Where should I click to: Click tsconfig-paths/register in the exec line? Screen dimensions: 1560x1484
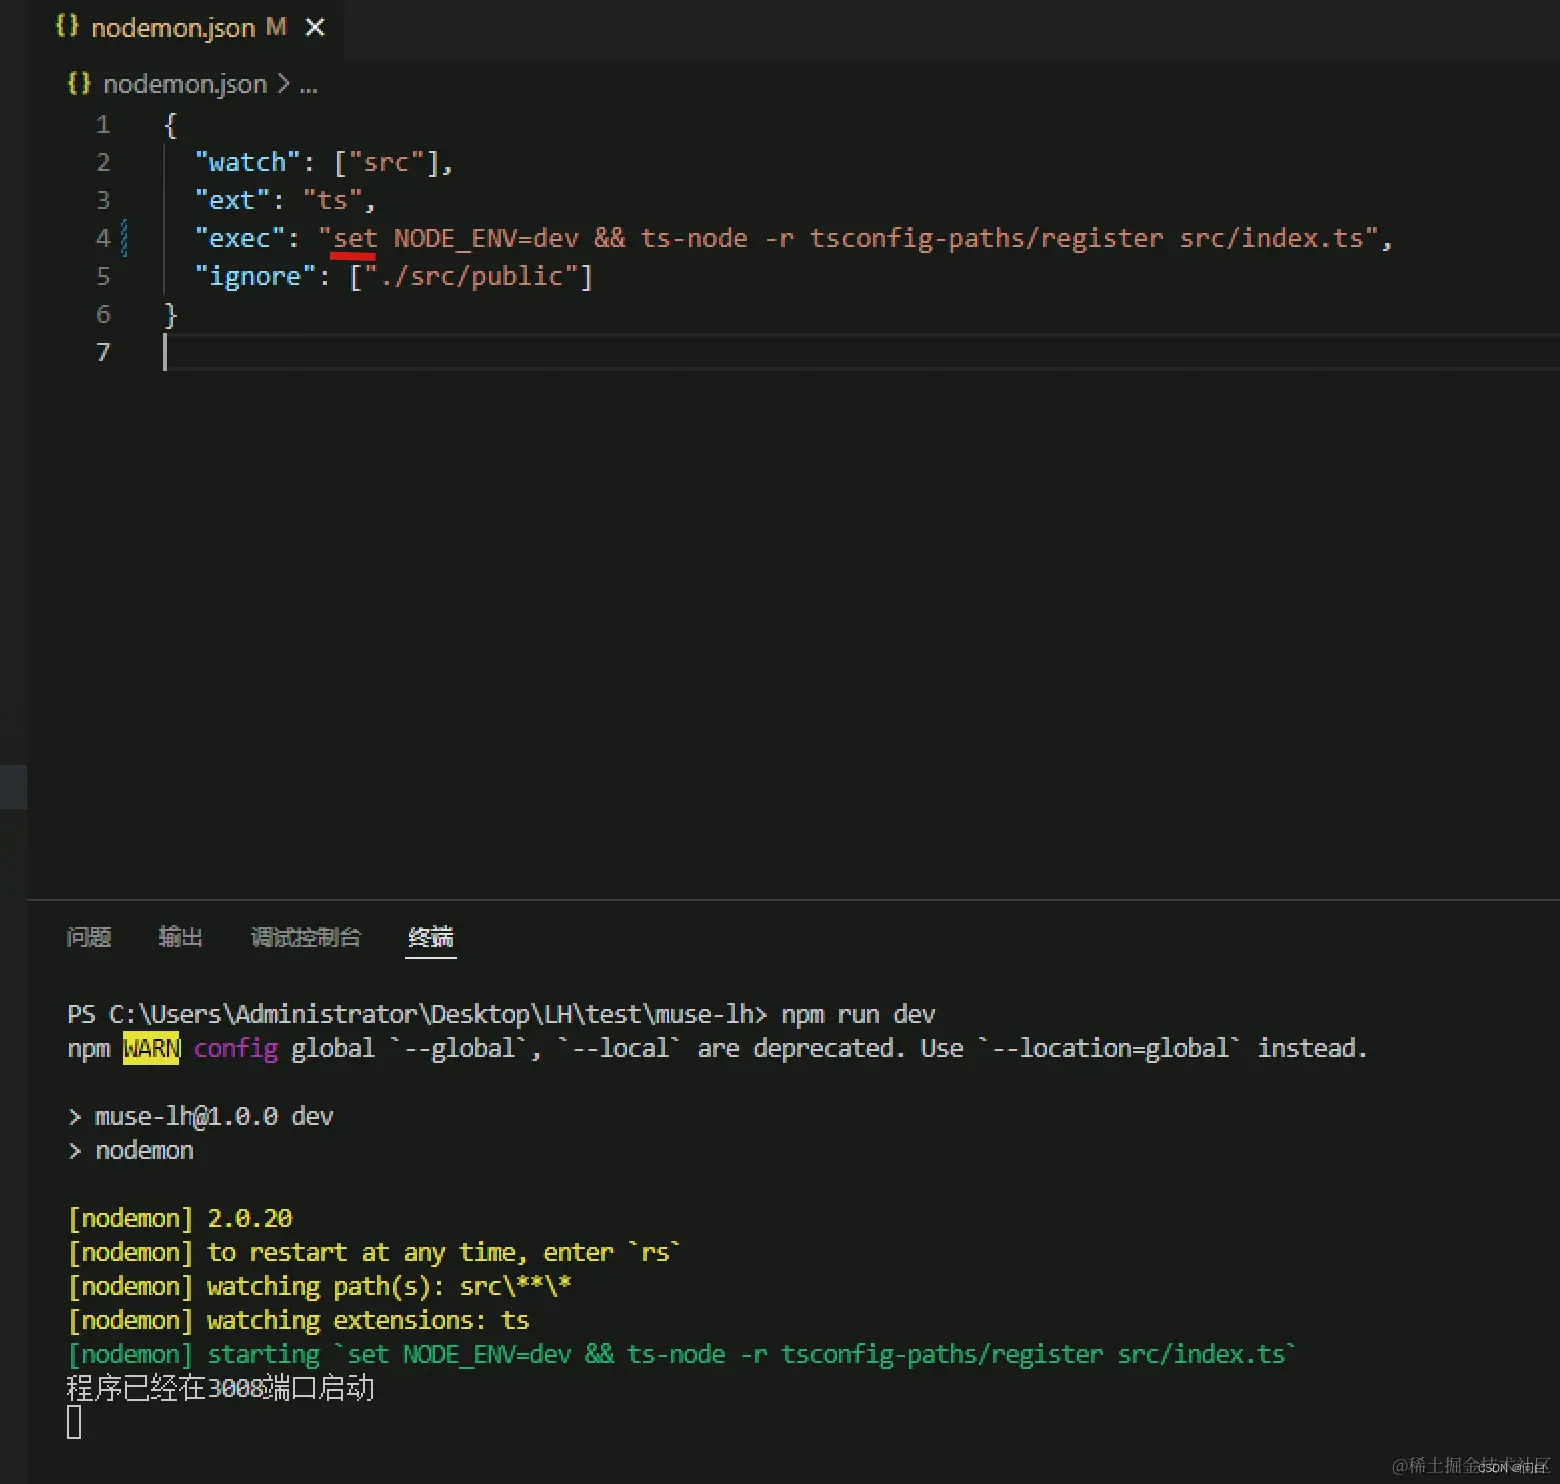[x=987, y=239]
